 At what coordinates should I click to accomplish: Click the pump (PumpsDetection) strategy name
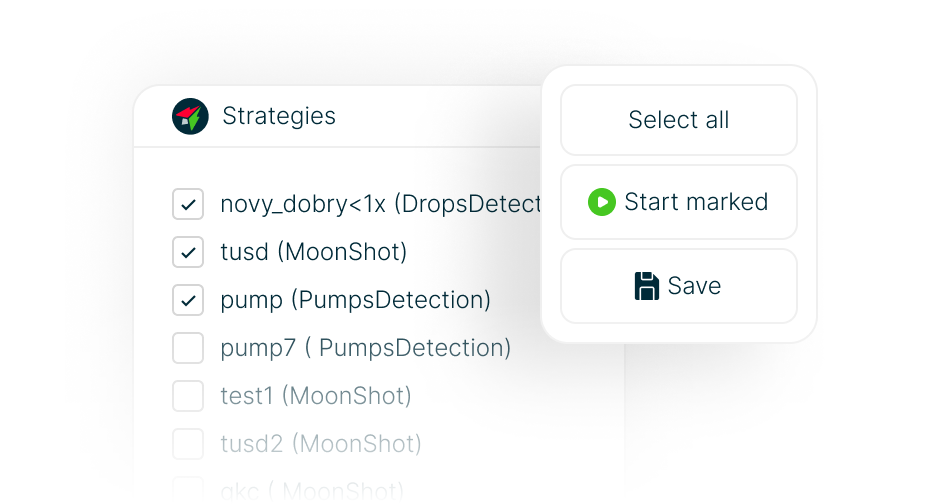click(x=355, y=300)
